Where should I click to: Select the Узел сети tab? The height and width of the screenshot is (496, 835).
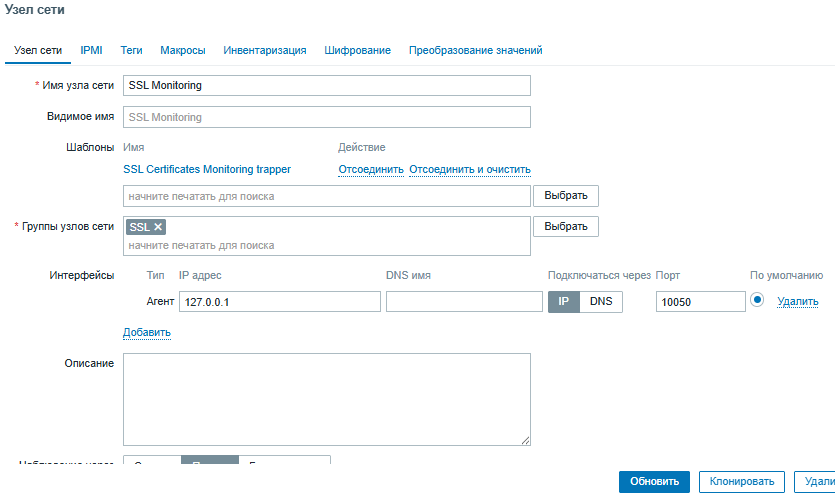pyautogui.click(x=38, y=50)
